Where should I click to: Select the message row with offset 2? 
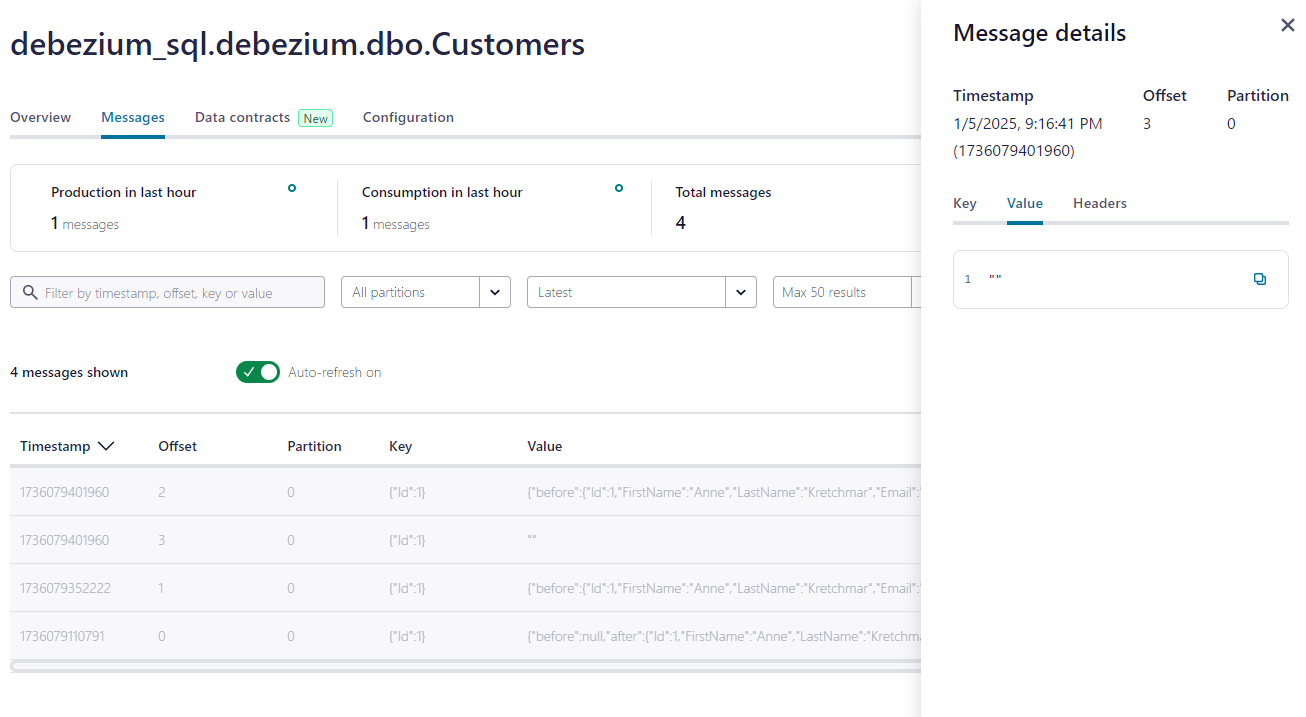pyautogui.click(x=465, y=492)
